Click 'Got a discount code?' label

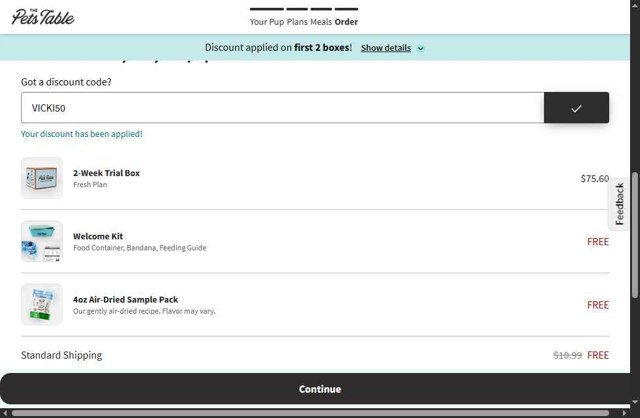pos(66,82)
